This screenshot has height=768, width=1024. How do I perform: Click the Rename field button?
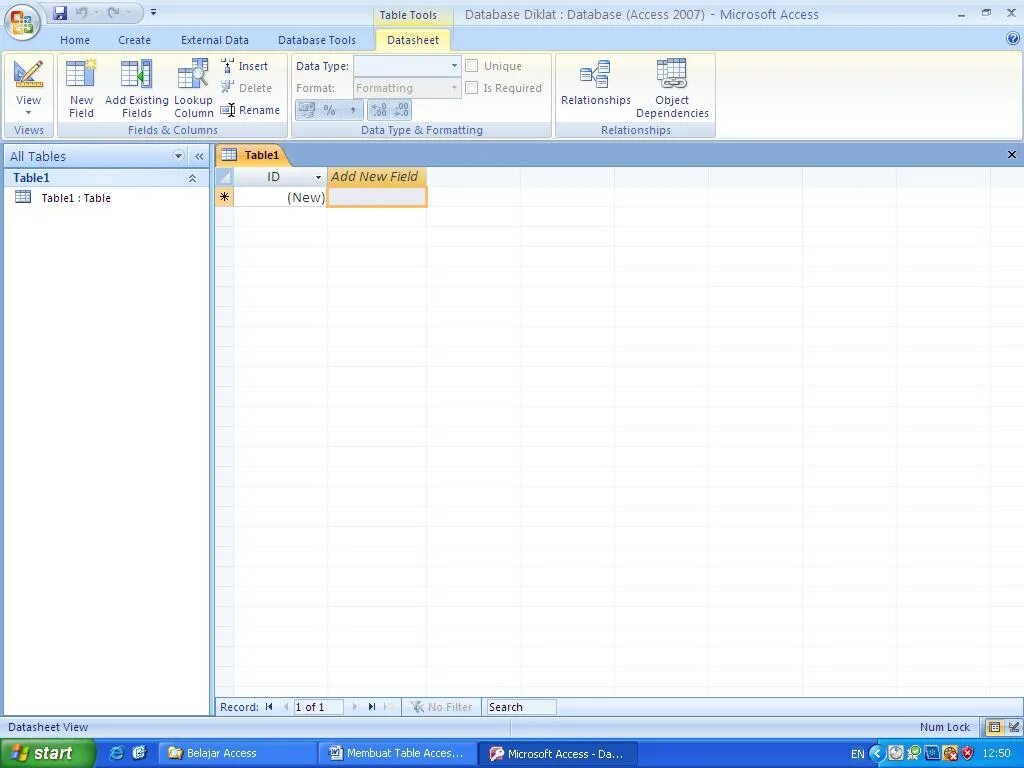click(x=250, y=110)
